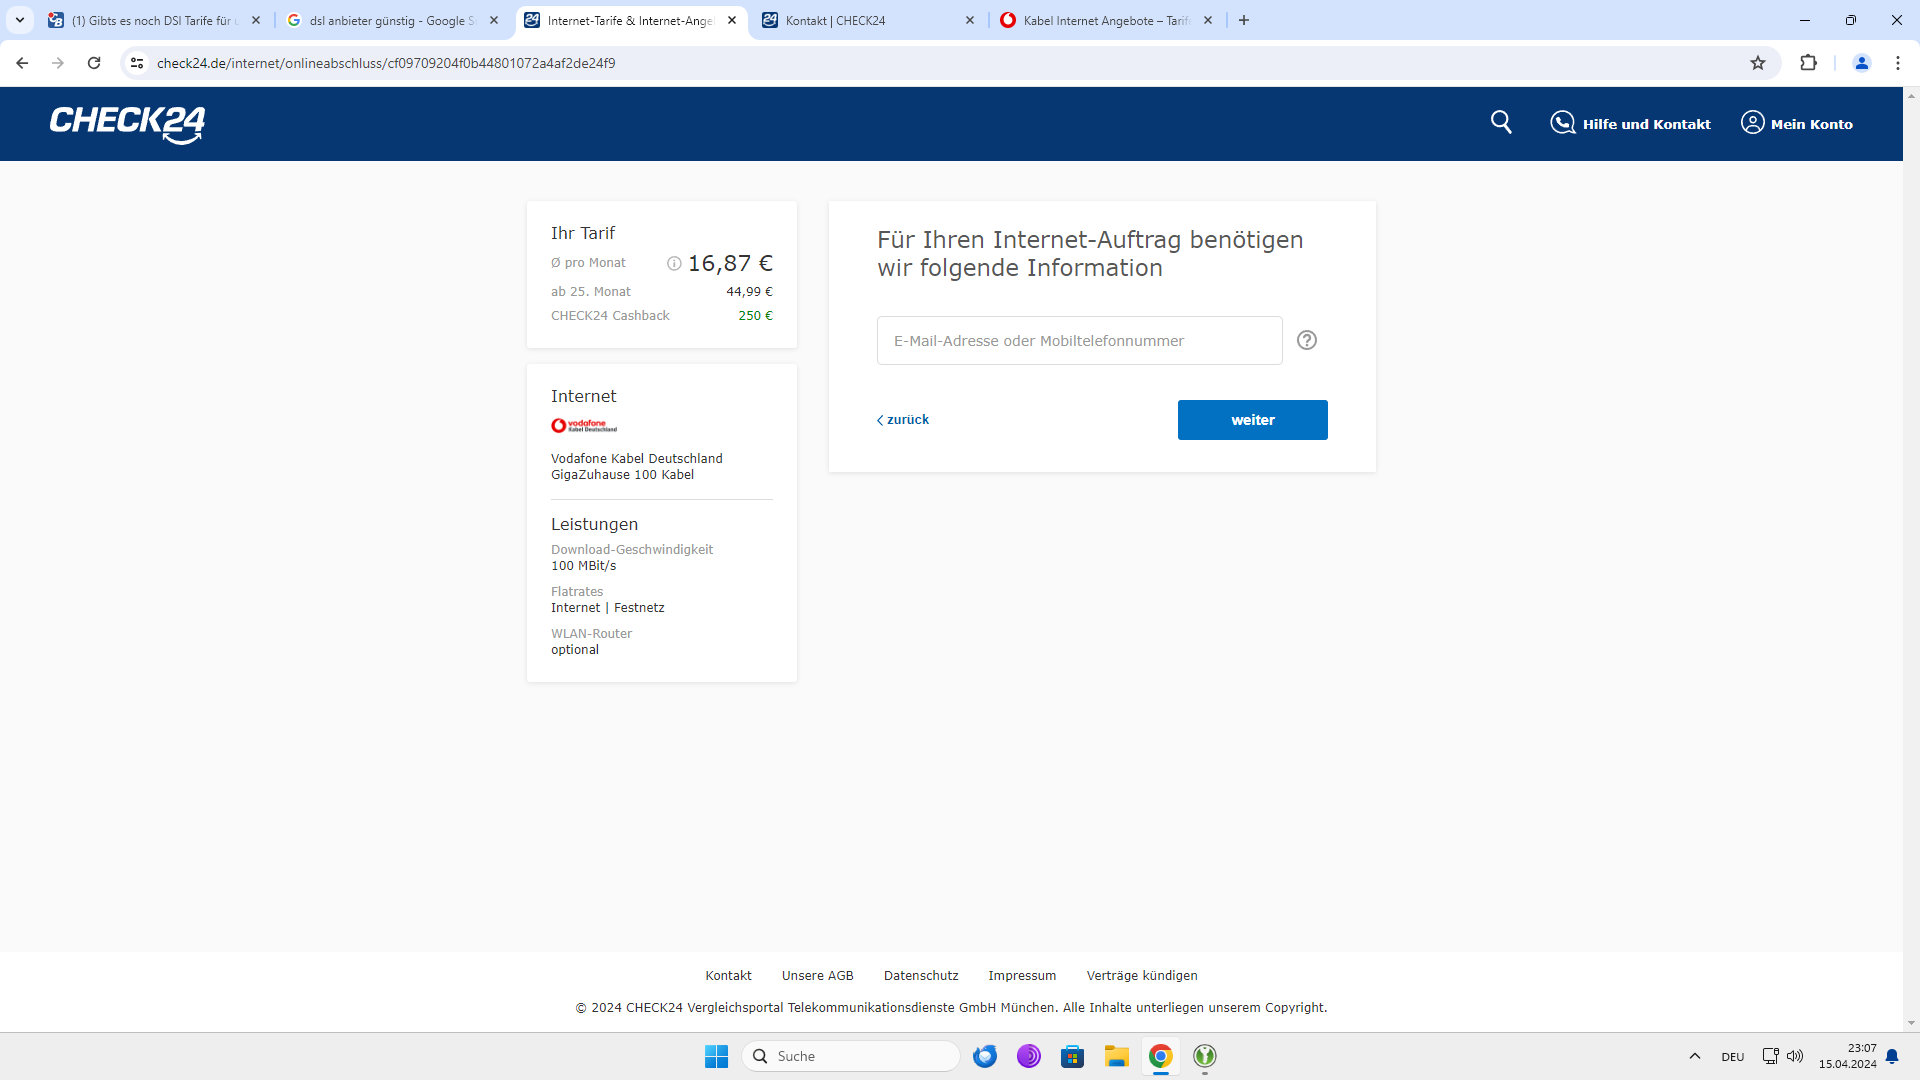
Task: Click the help question mark beside input
Action: coord(1306,340)
